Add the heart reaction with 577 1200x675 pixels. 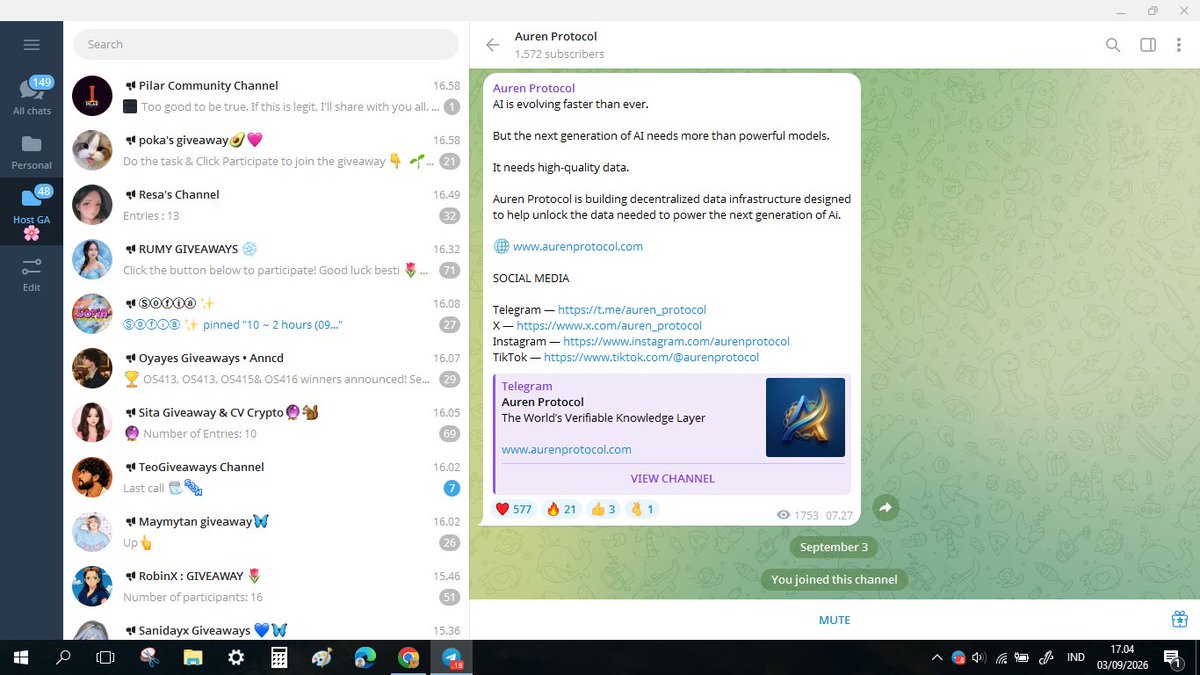(x=515, y=509)
